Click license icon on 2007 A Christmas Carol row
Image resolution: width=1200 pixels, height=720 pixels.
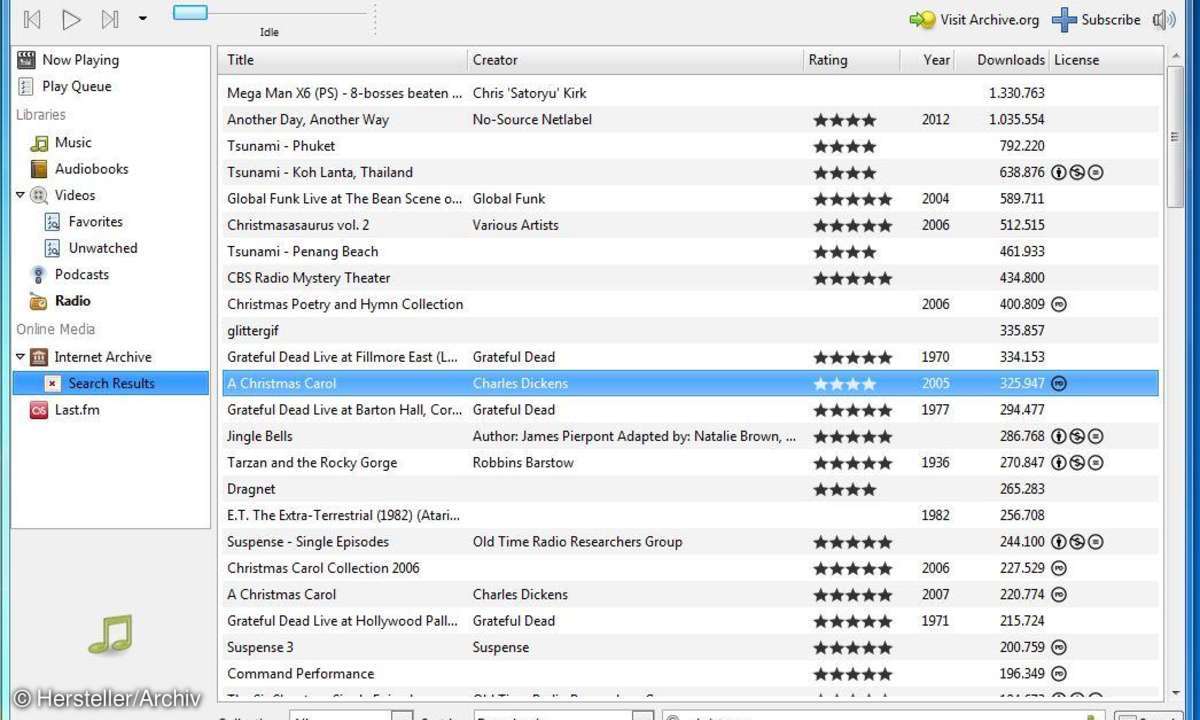(x=1059, y=594)
